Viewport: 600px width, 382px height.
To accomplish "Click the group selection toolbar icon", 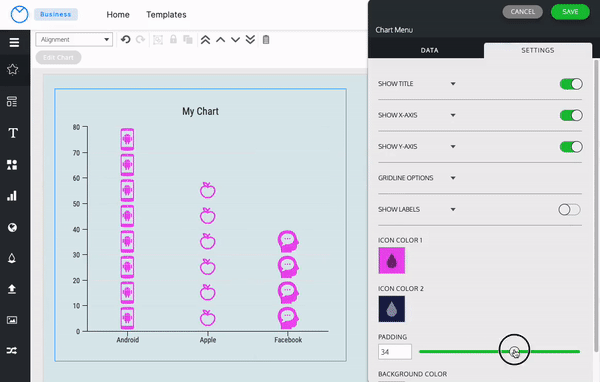I will pos(158,40).
